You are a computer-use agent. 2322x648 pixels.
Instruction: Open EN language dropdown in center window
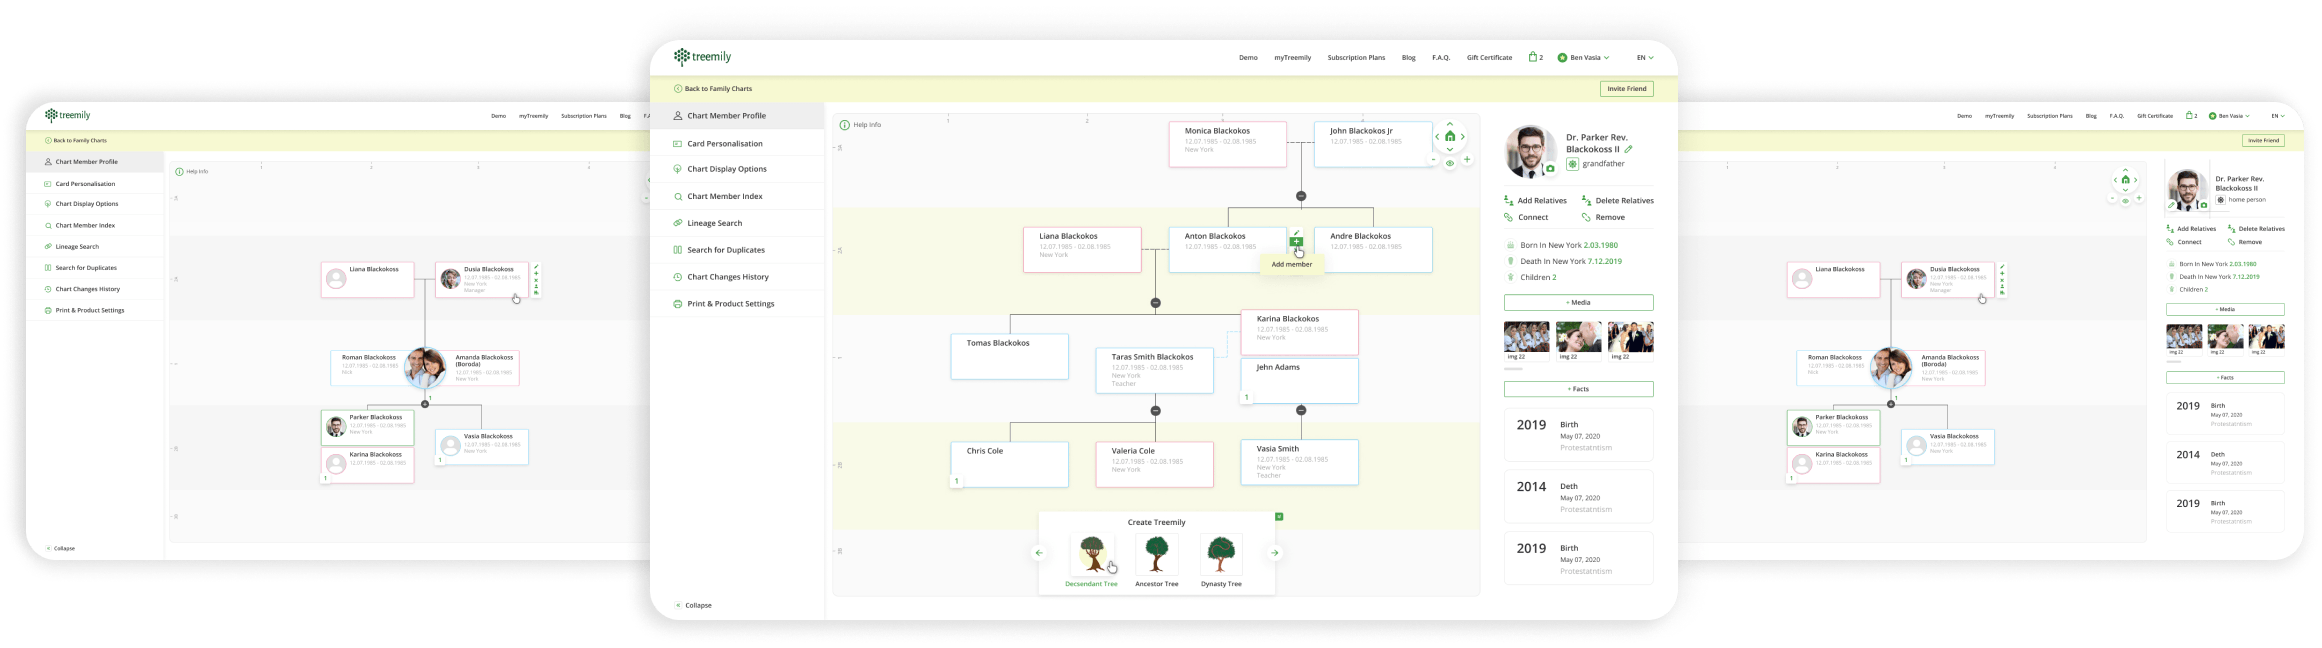1645,58
